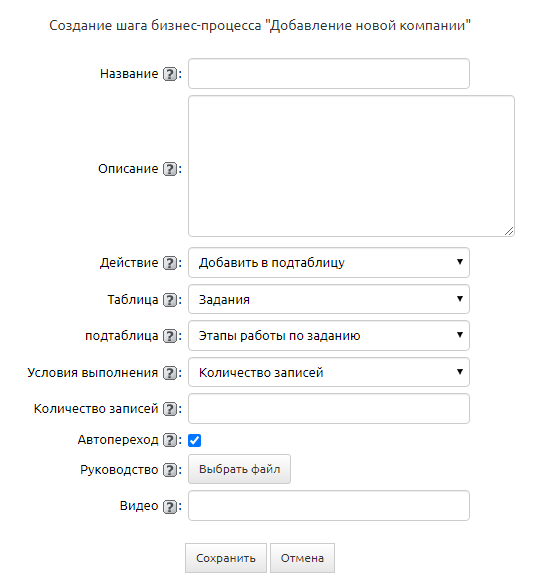Click the question mark next to Таблица
This screenshot has width=537, height=584.
(x=170, y=300)
